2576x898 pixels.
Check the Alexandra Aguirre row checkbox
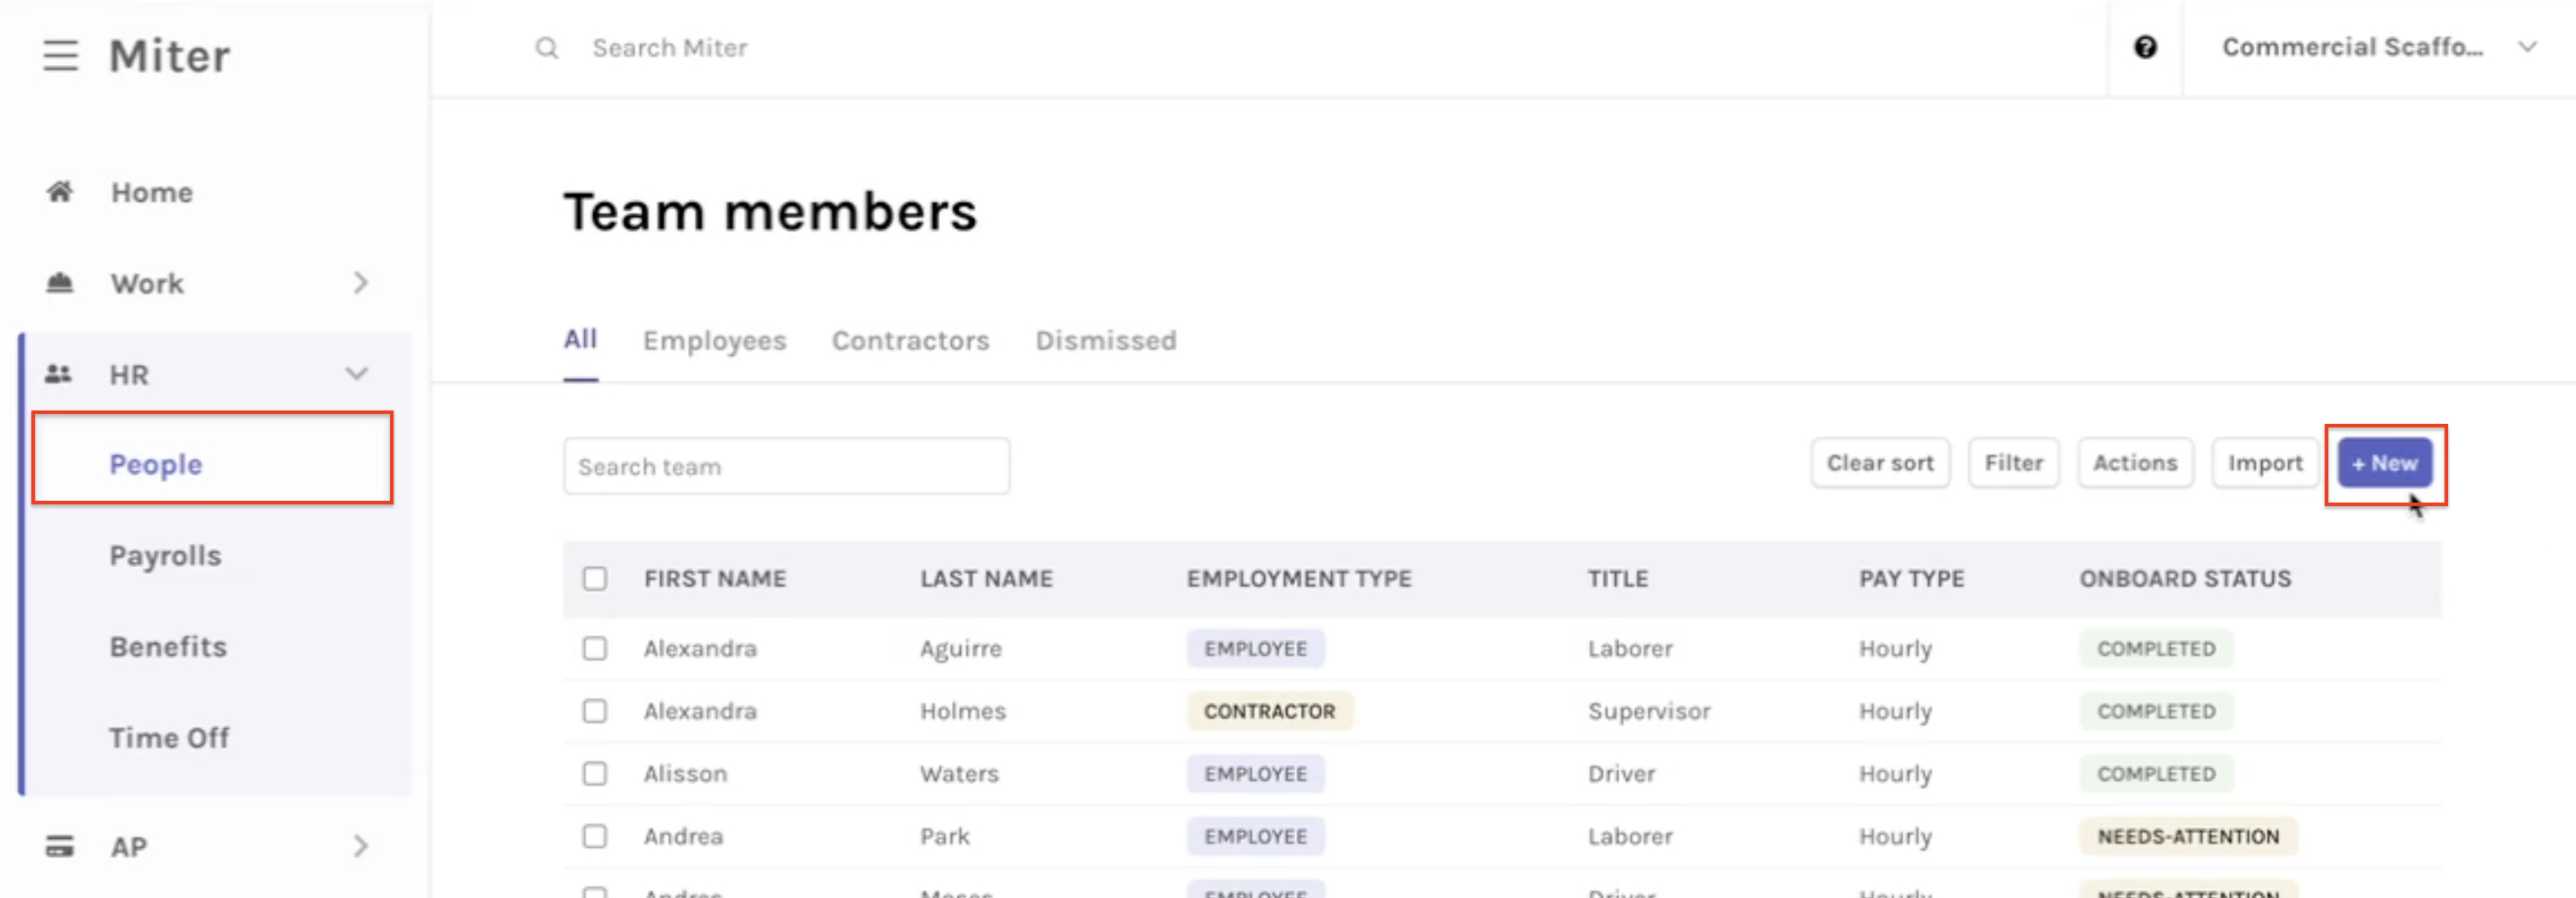[595, 649]
